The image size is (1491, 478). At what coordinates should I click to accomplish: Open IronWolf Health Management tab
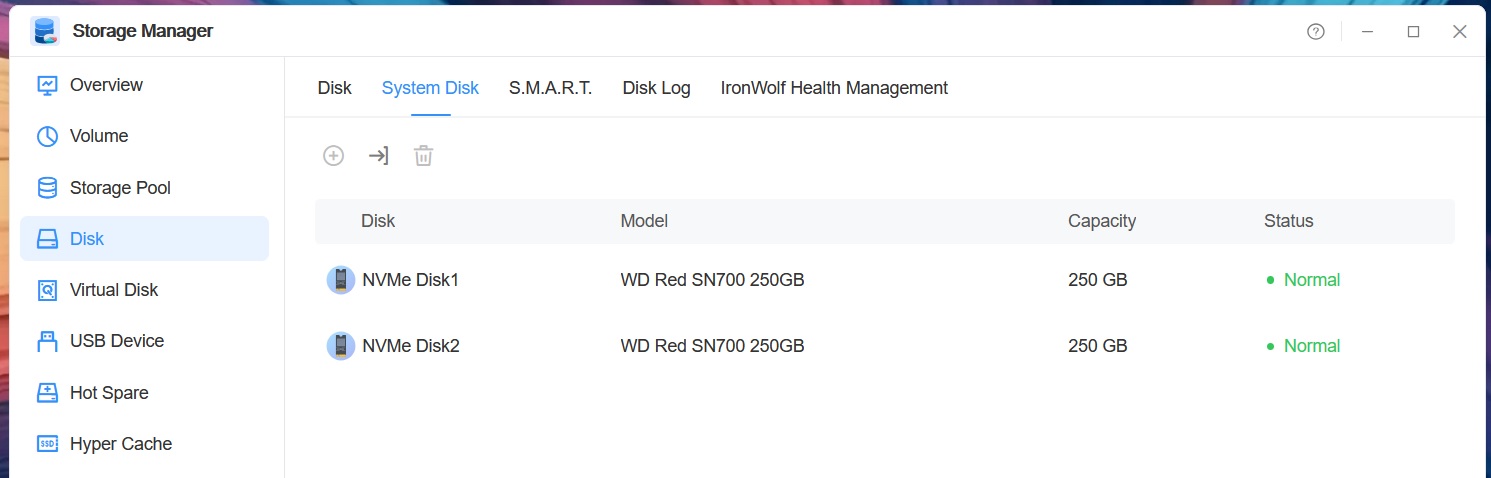[834, 88]
